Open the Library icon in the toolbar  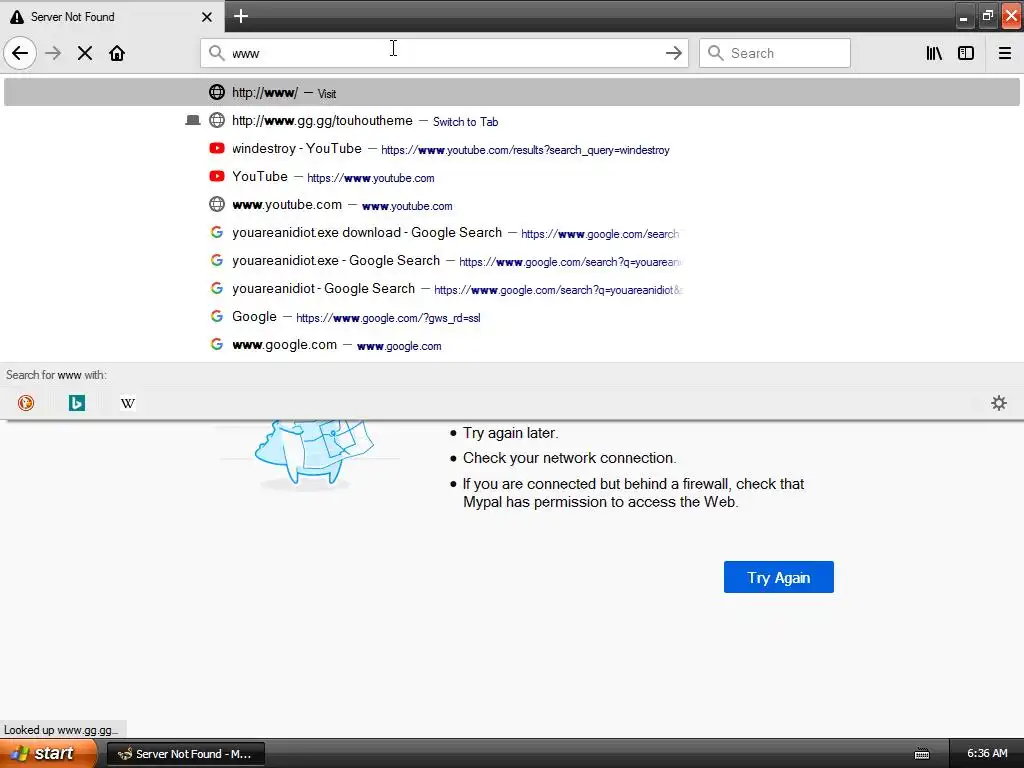click(x=934, y=53)
